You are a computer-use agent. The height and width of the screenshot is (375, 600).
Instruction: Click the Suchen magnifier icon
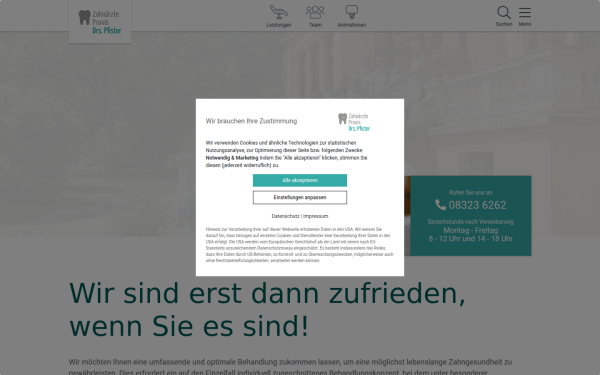(x=504, y=12)
